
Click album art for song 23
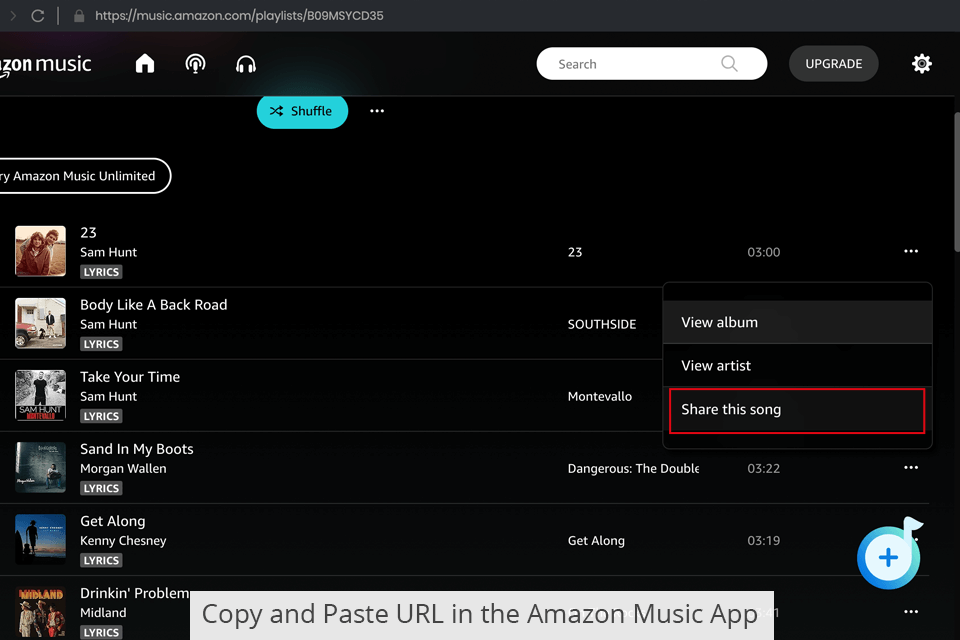click(40, 251)
